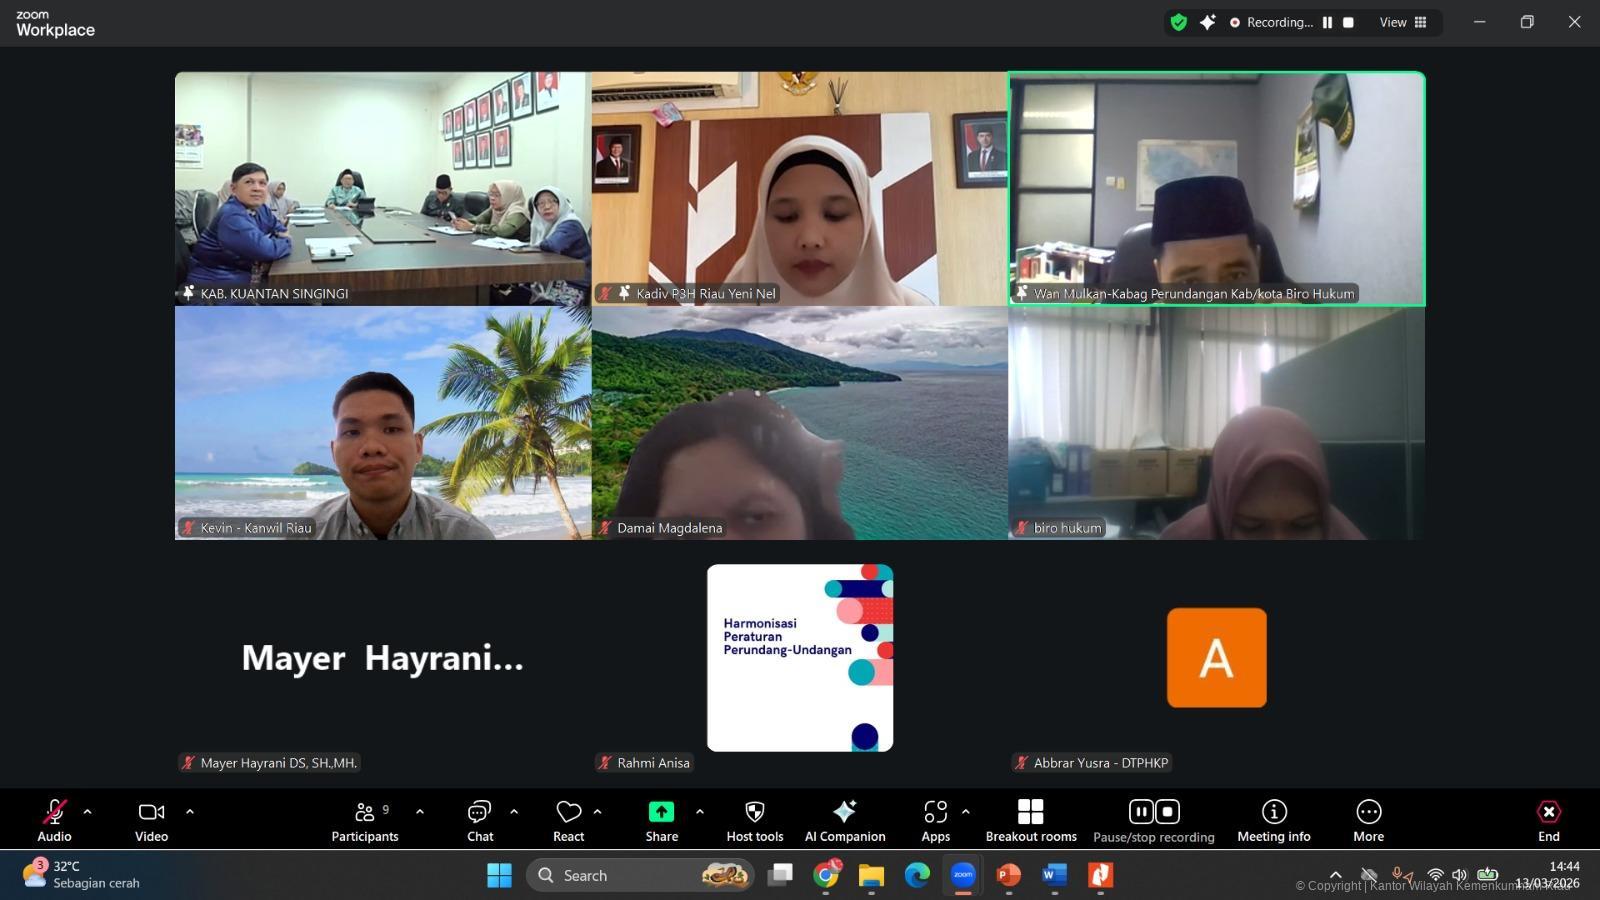Open the View layout menu

coord(1402,22)
